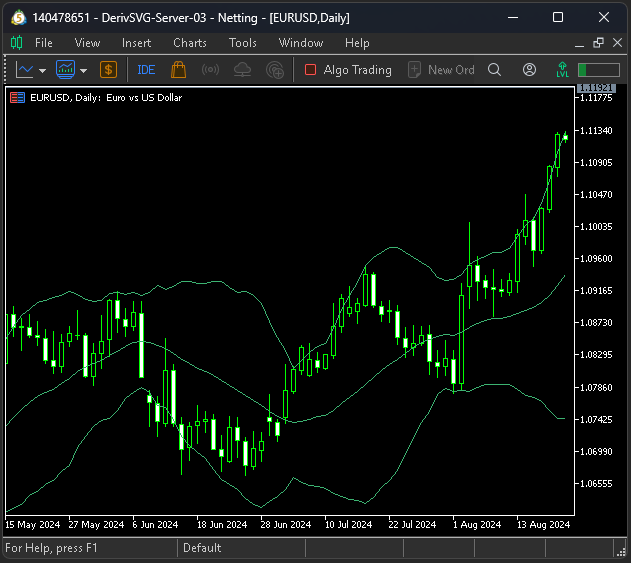
Task: Click the MetaTrader 5 app logo icon
Action: tap(18, 18)
